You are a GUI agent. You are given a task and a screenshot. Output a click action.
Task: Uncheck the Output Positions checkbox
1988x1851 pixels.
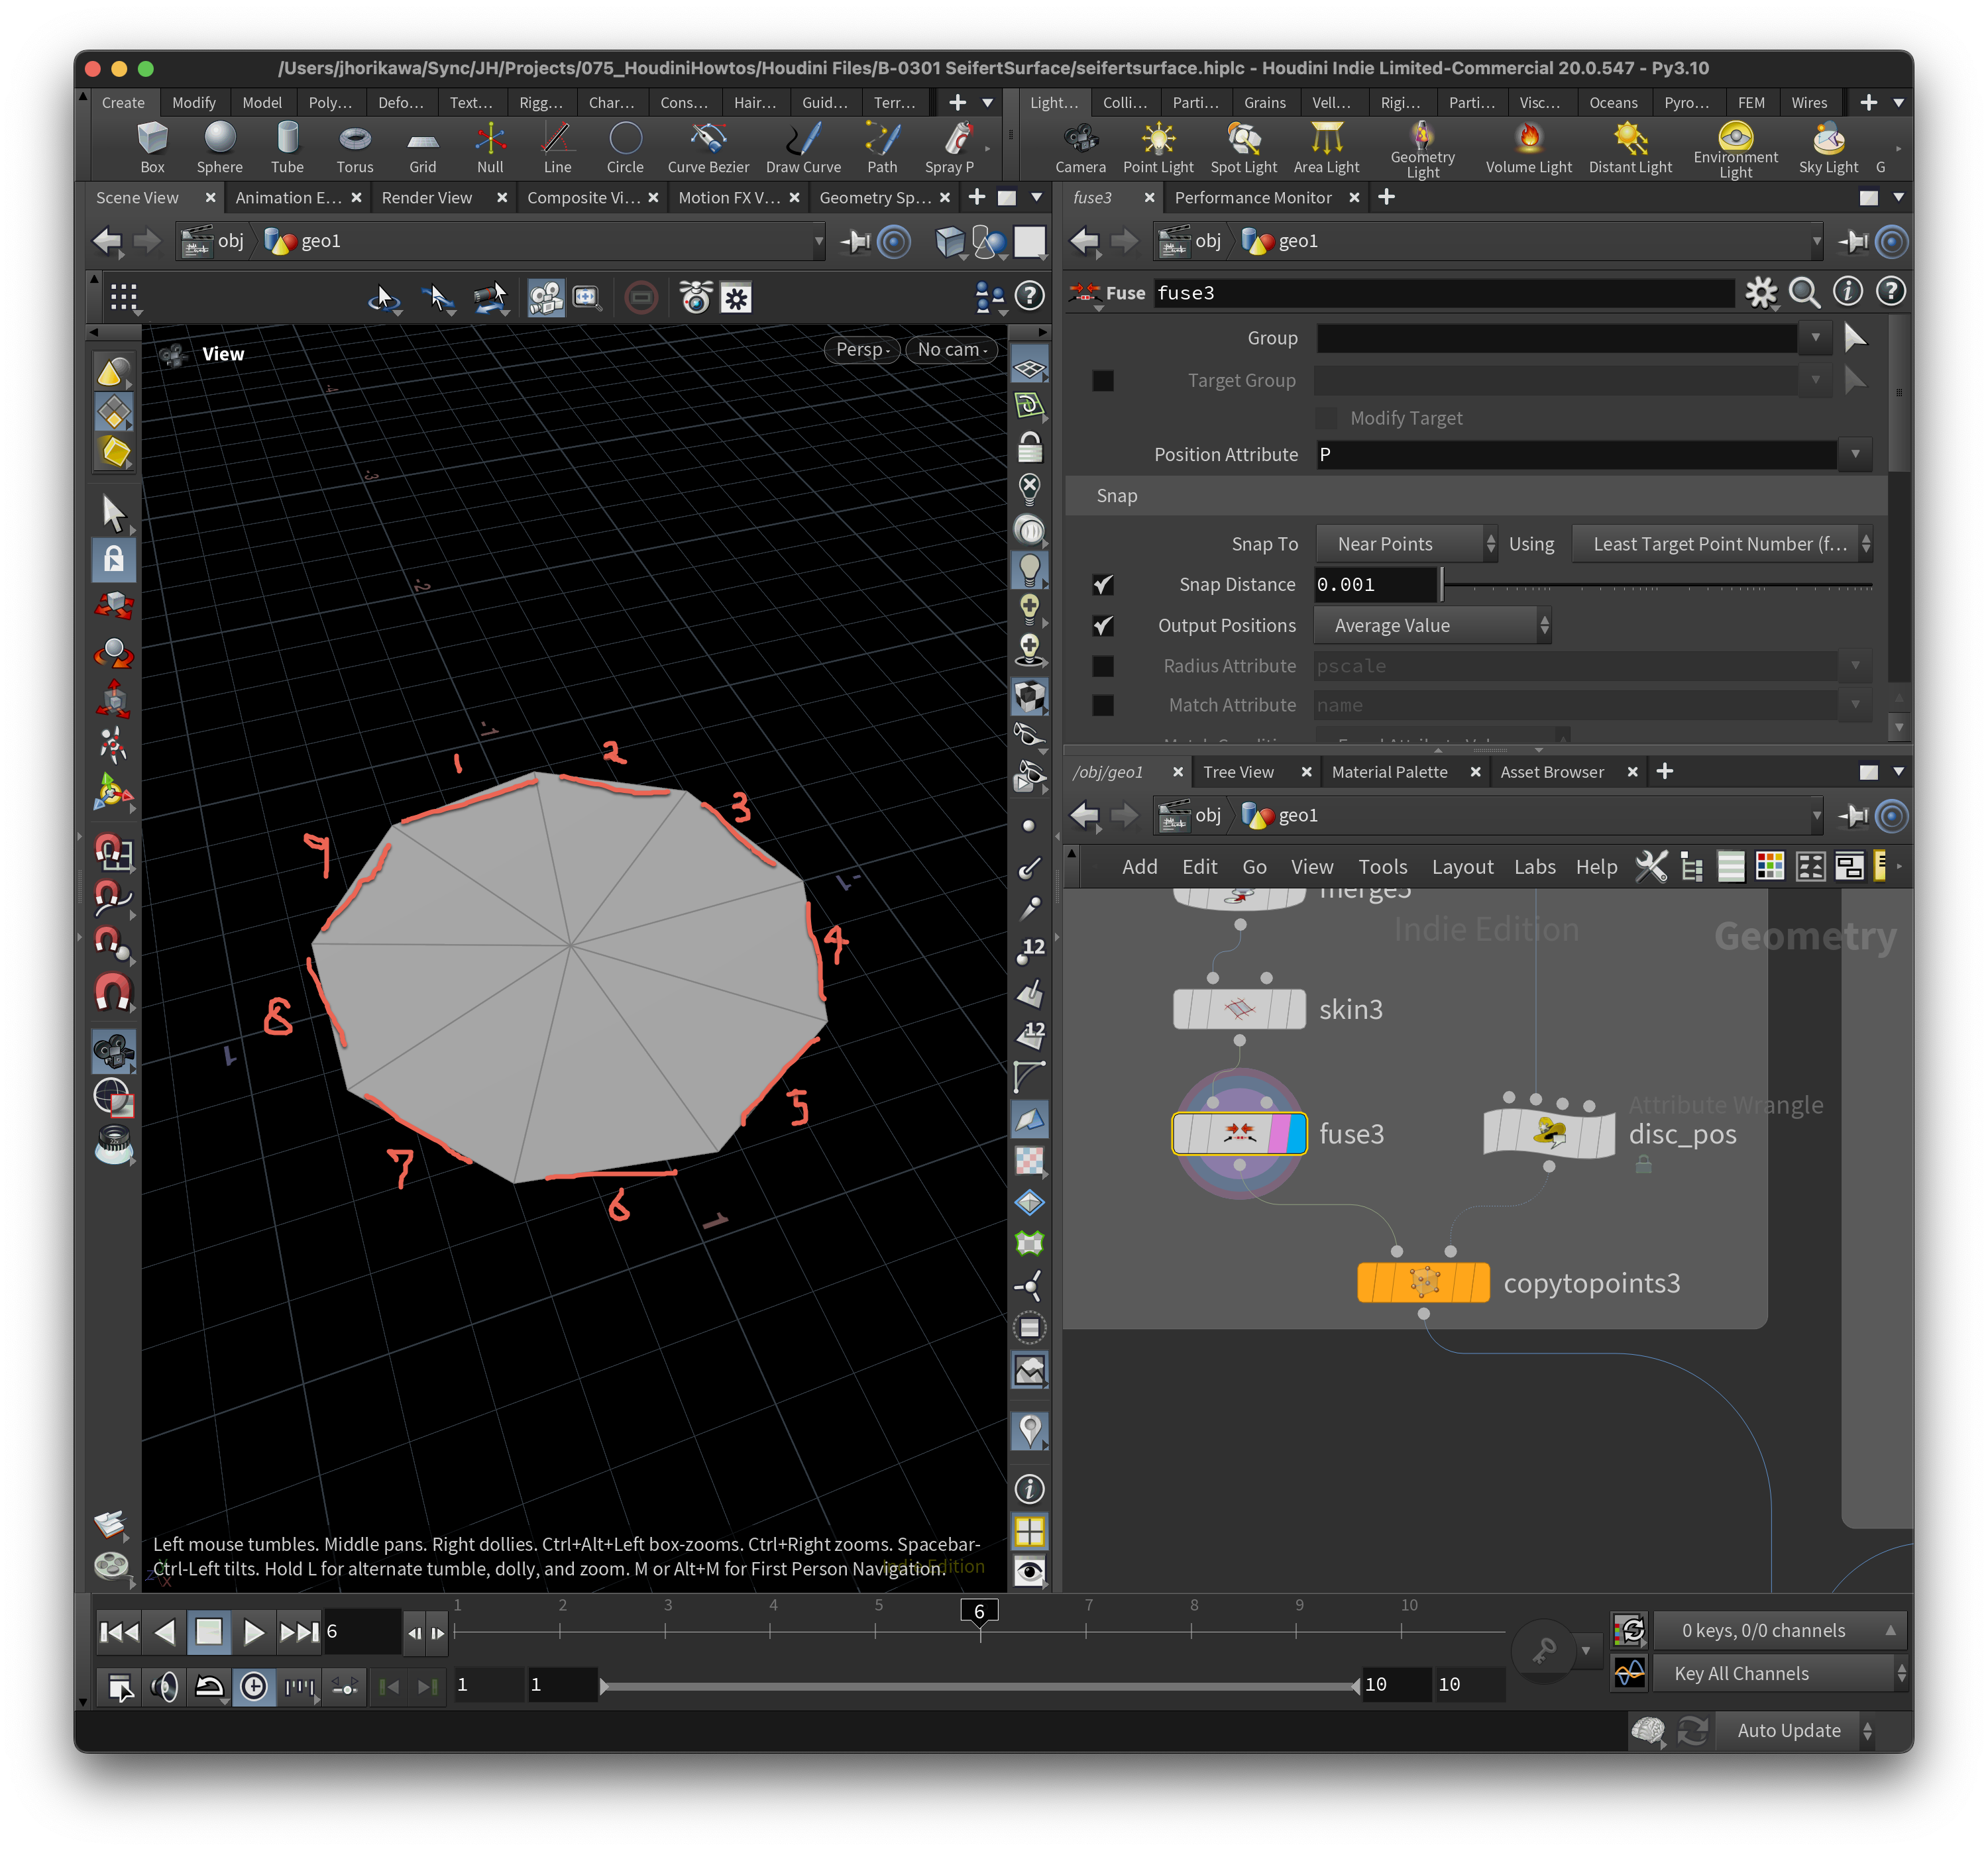1103,626
